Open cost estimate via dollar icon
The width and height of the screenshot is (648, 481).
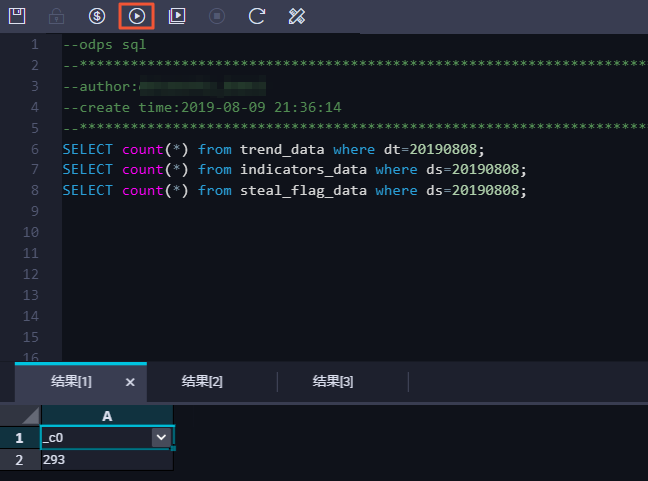coord(97,16)
